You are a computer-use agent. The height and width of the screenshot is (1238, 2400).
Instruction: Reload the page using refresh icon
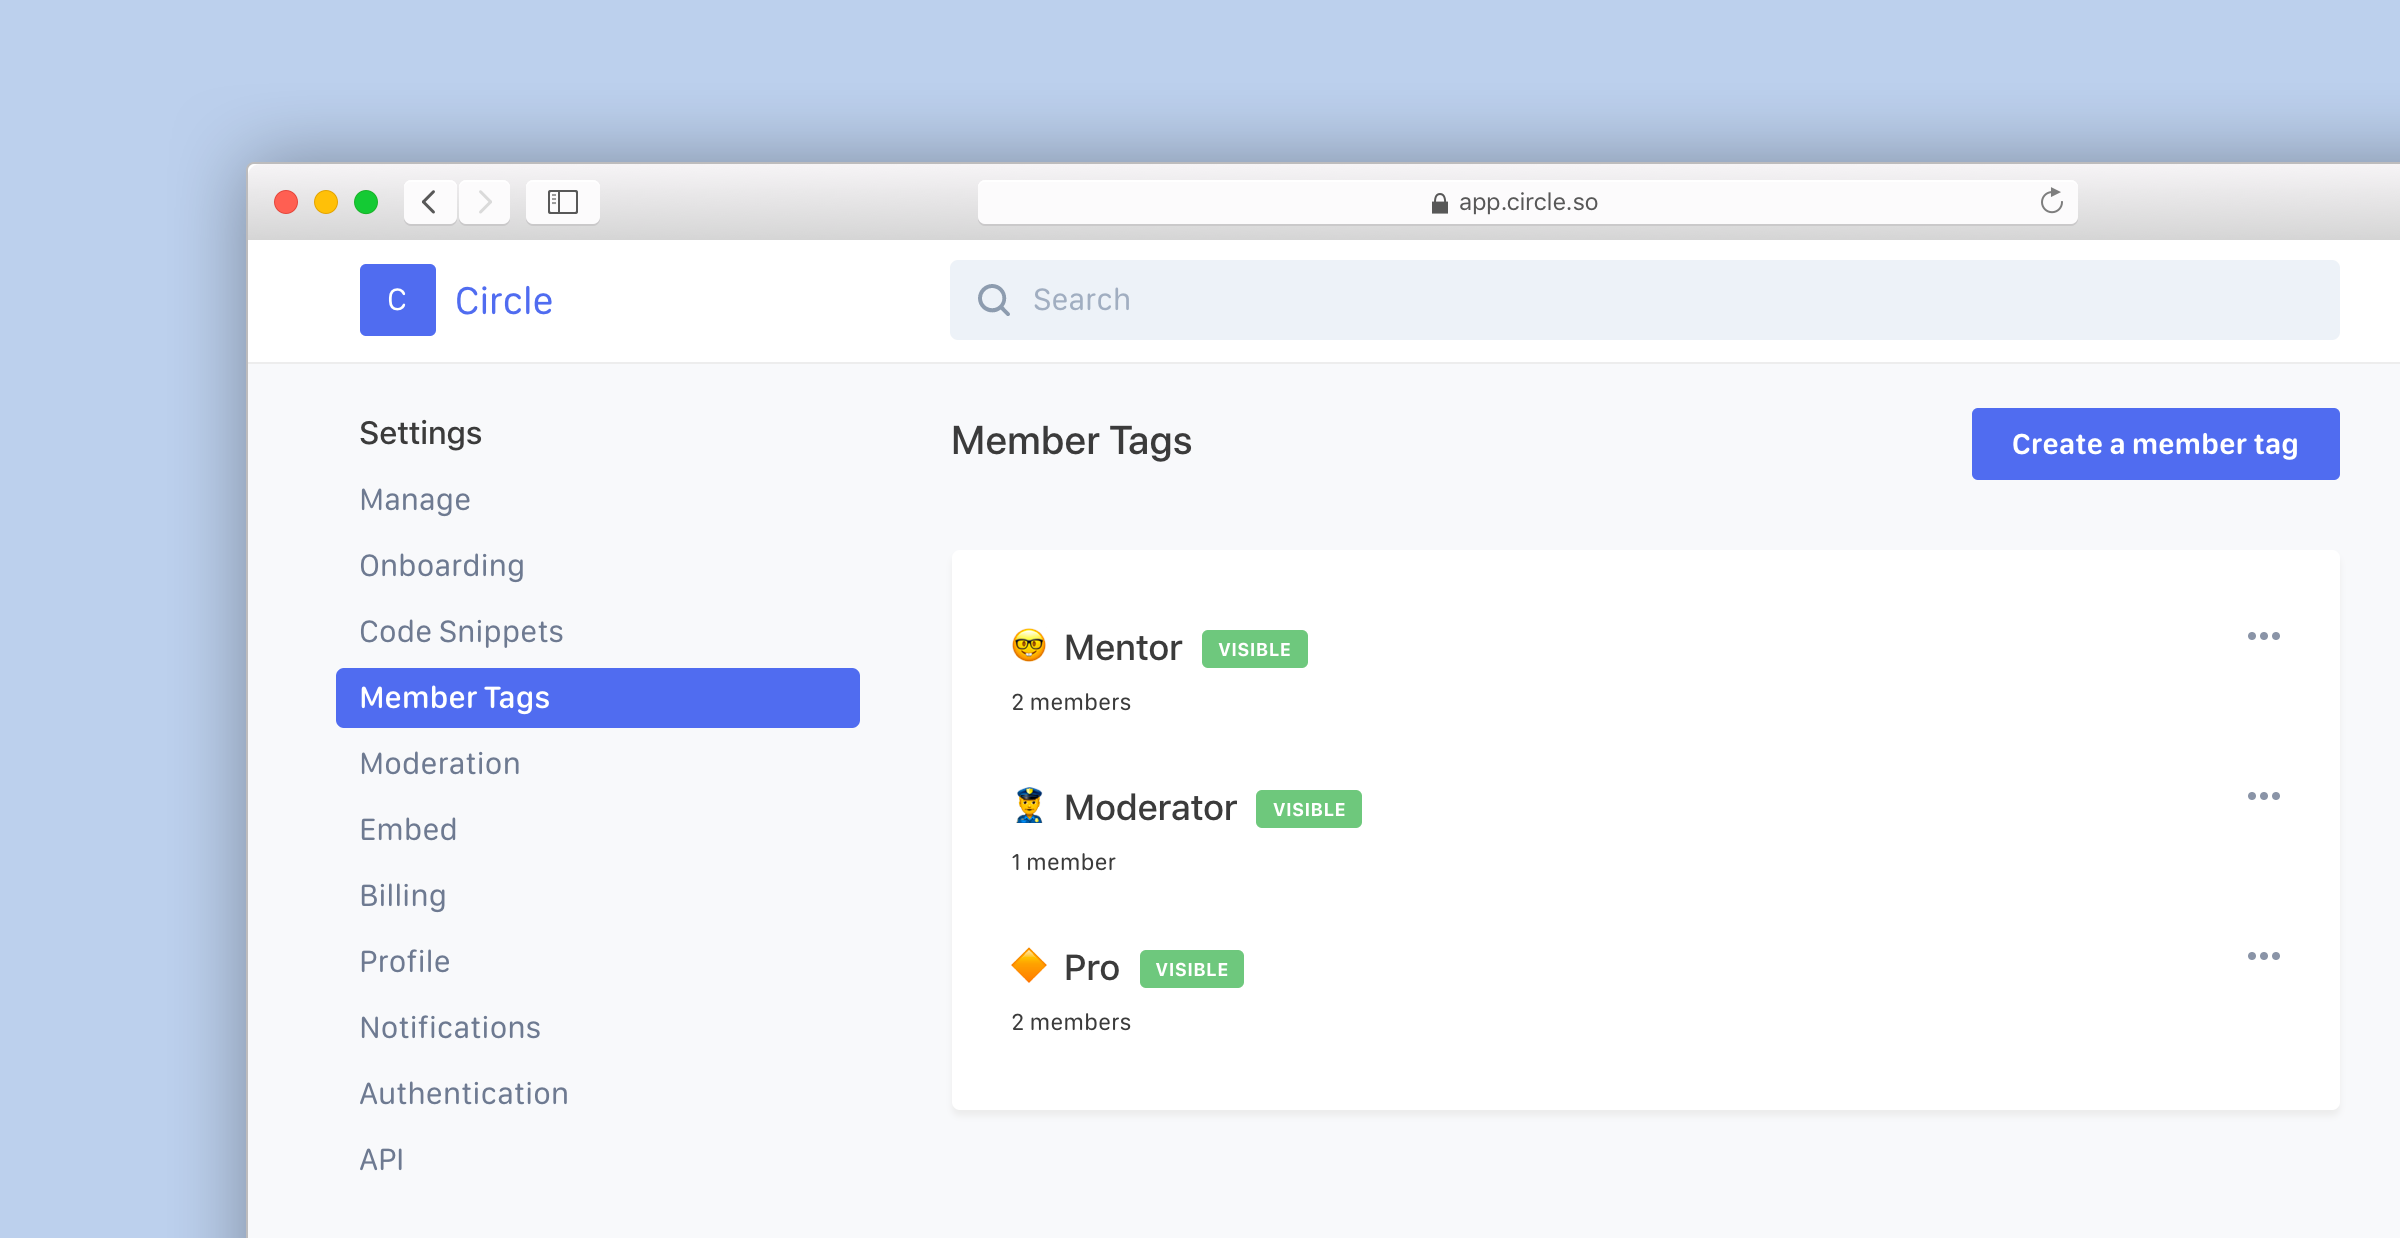pos(2051,202)
